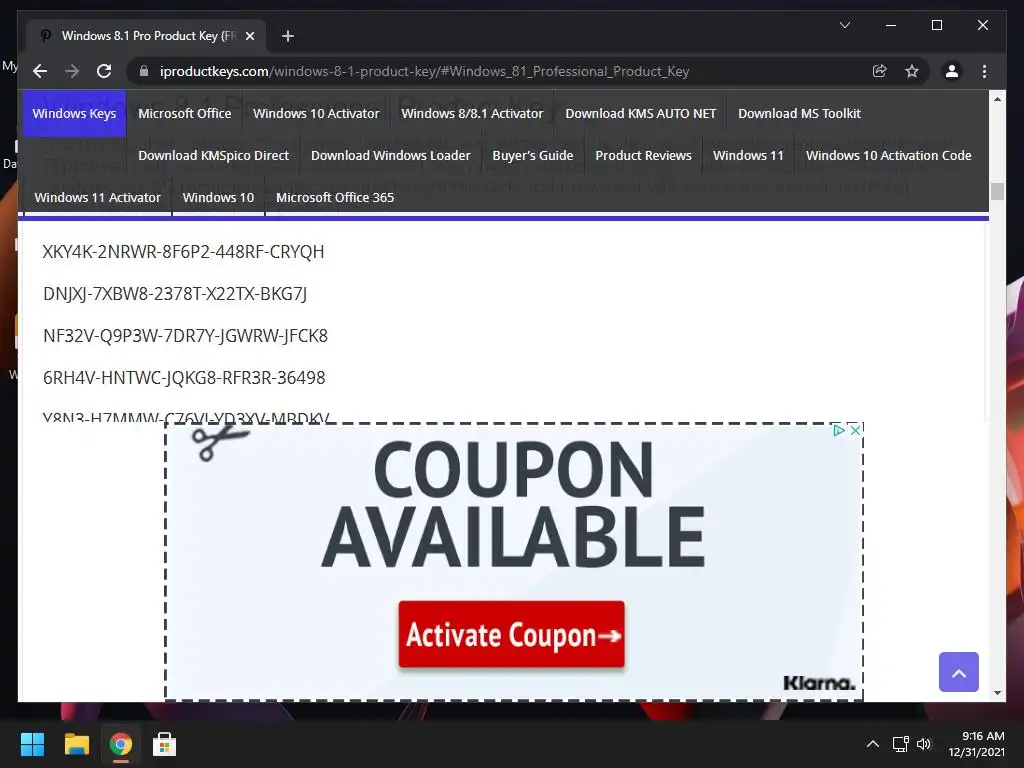Open Buyer's Guide page
1024x768 pixels.
533,155
